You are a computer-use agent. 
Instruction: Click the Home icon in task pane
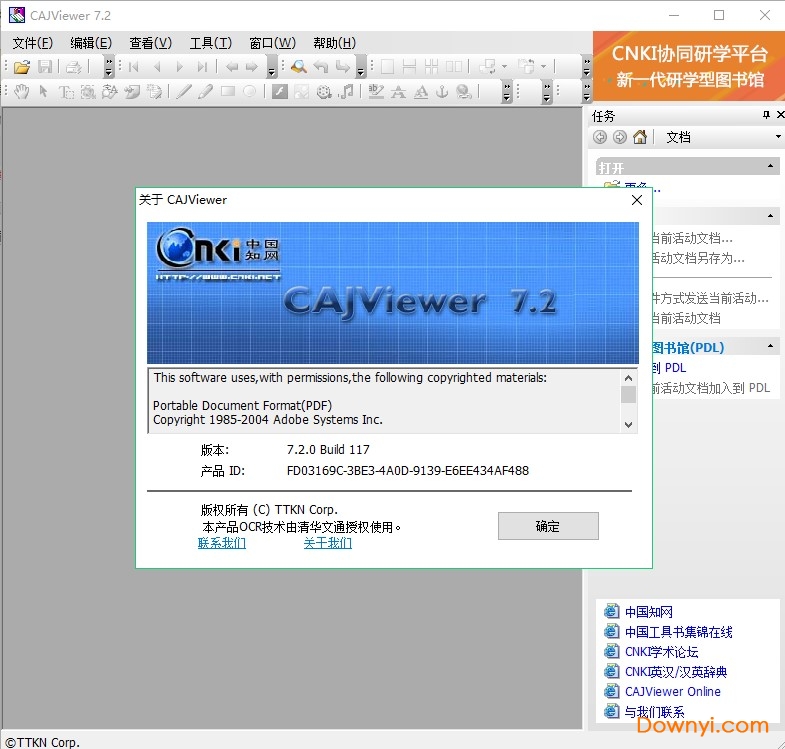click(640, 137)
